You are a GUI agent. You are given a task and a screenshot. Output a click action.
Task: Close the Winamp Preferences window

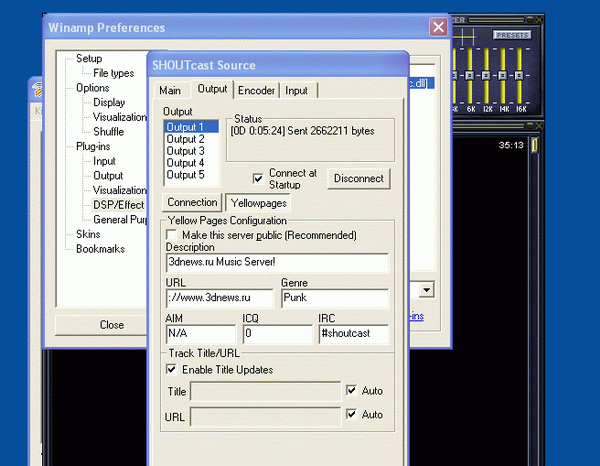pos(437,27)
